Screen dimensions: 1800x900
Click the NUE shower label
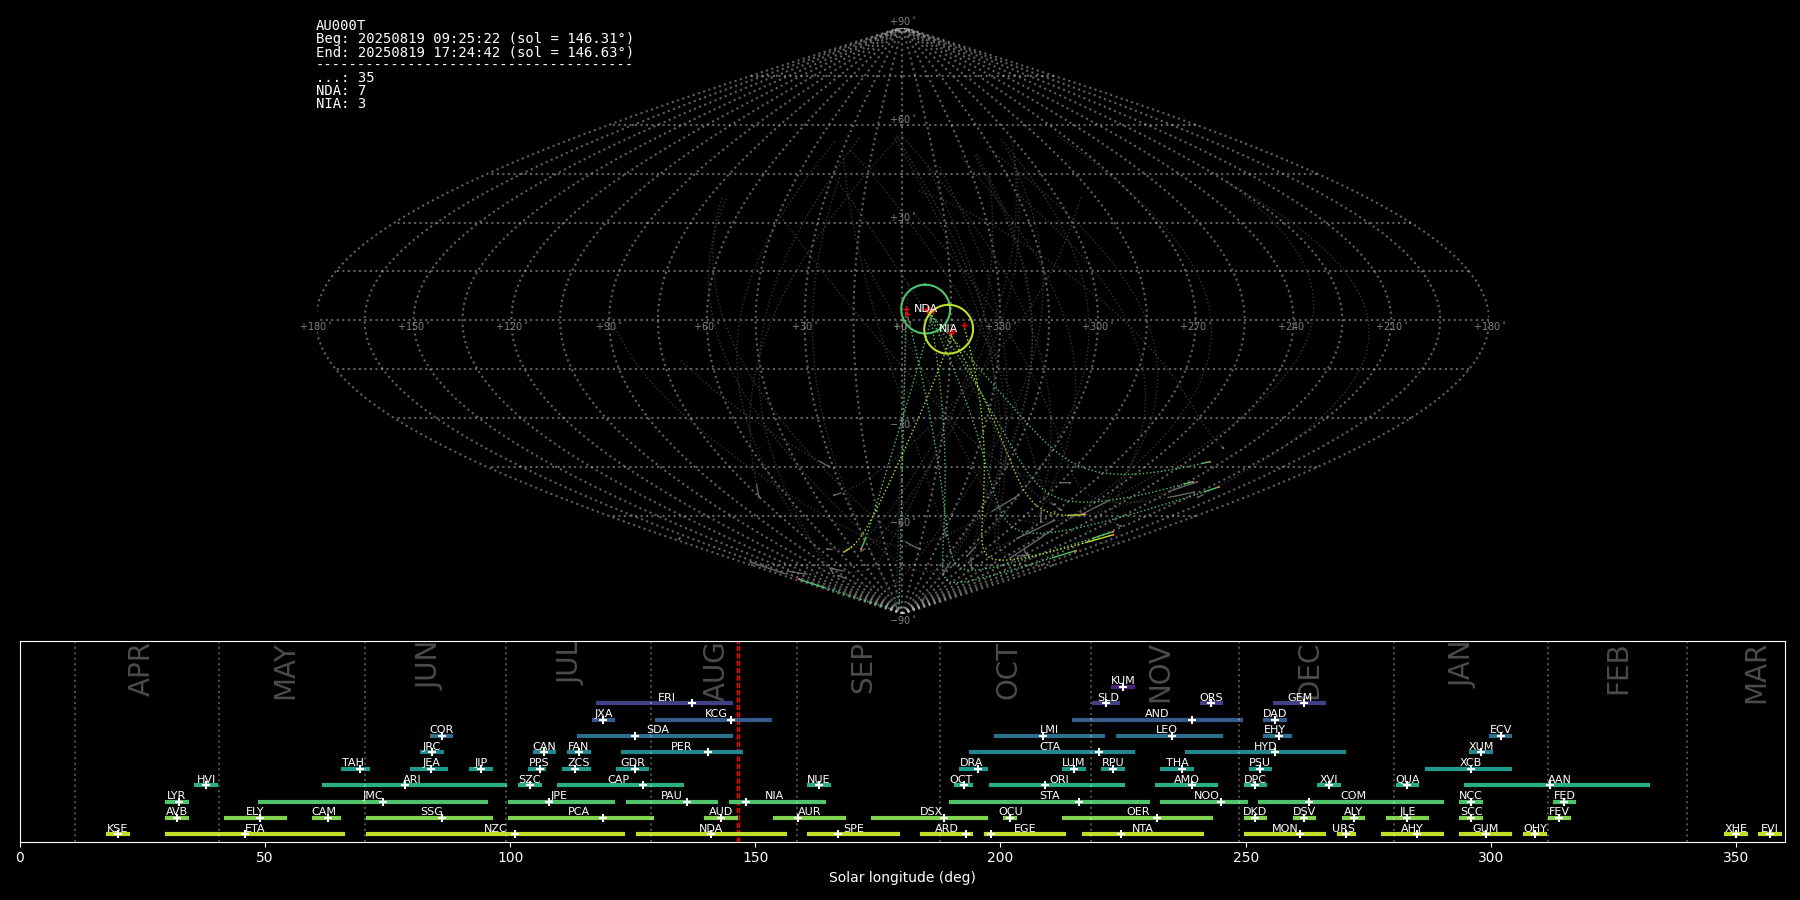pos(818,780)
